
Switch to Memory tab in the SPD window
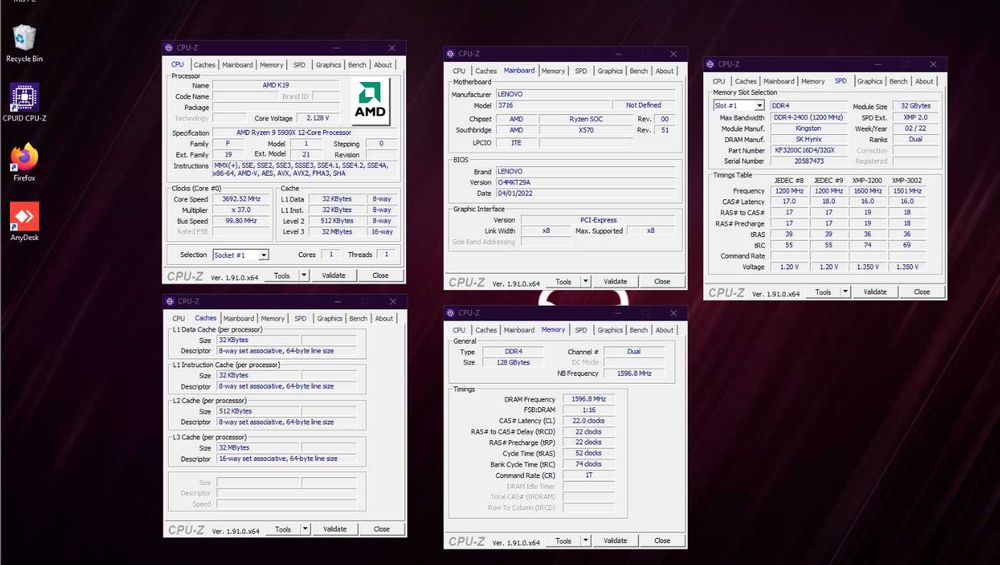point(812,82)
